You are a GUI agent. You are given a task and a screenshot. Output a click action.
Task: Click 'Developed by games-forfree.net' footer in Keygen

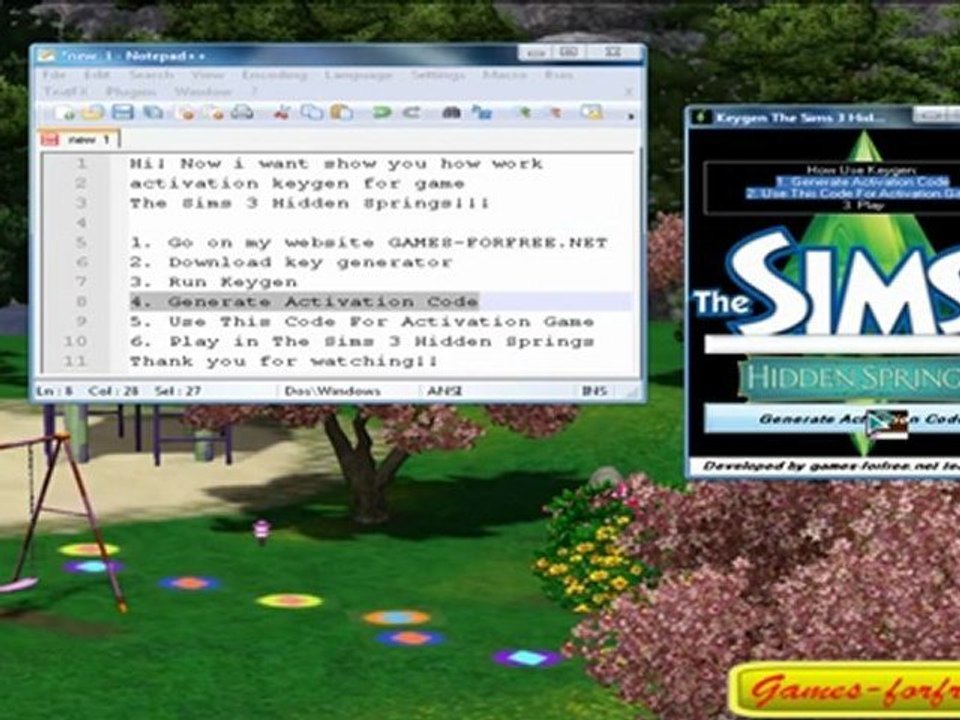coord(831,467)
